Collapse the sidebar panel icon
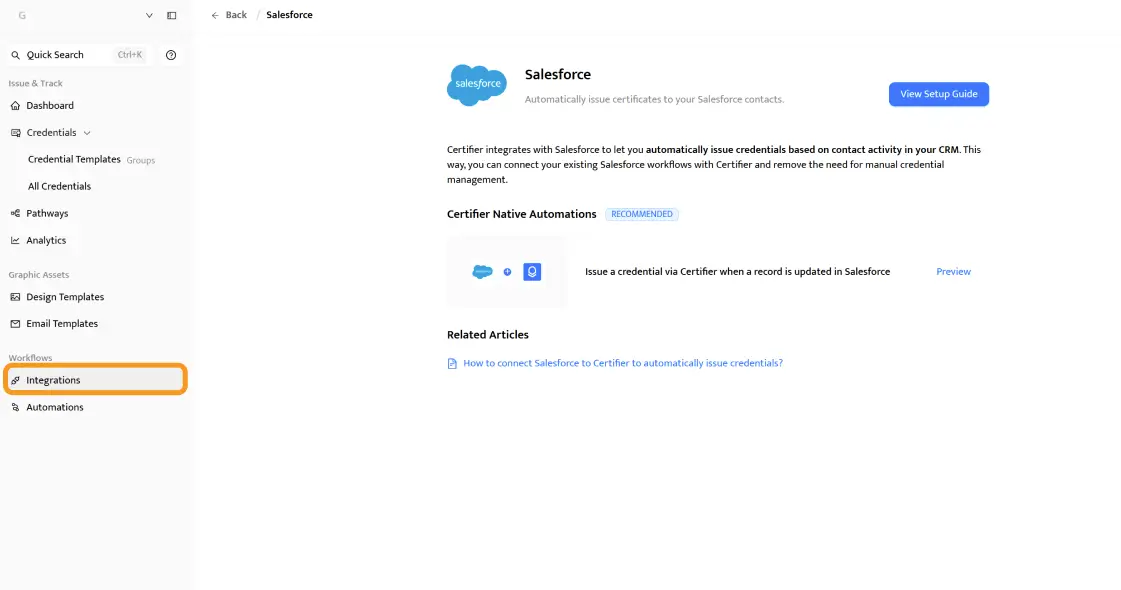Image resolution: width=1121 pixels, height=590 pixels. tap(172, 15)
